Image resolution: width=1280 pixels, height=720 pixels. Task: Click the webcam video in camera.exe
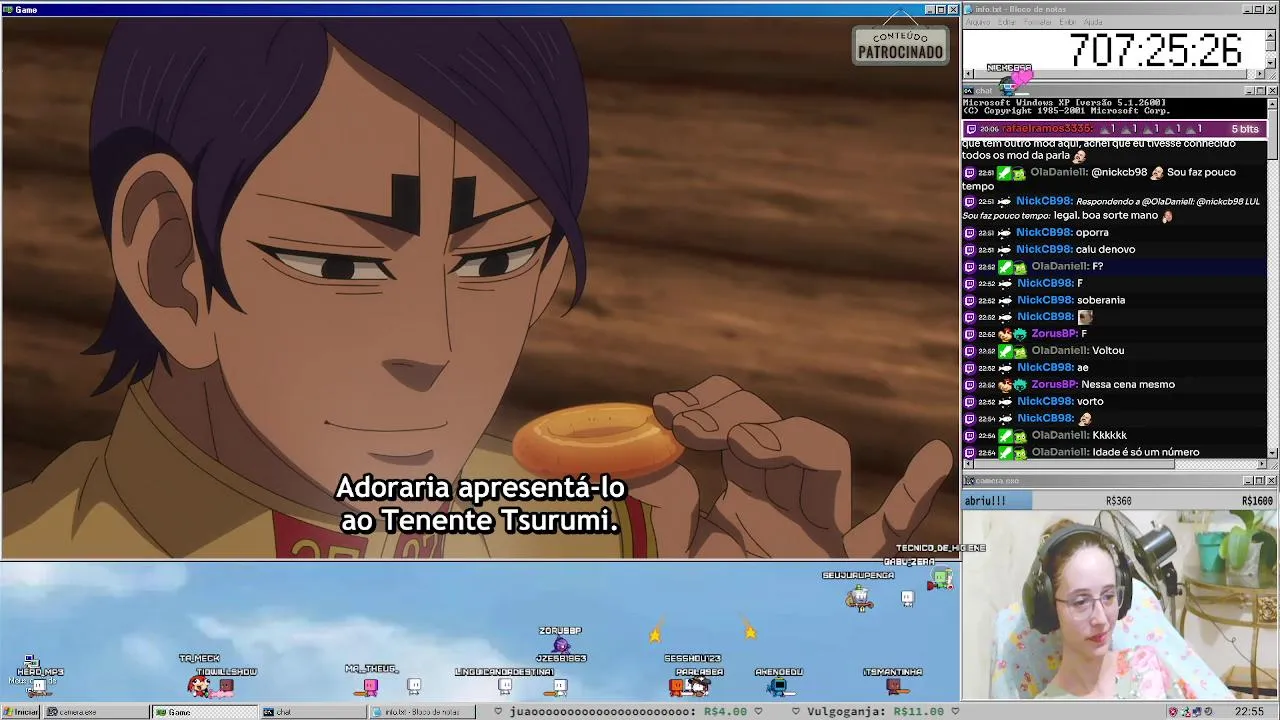coord(1120,605)
